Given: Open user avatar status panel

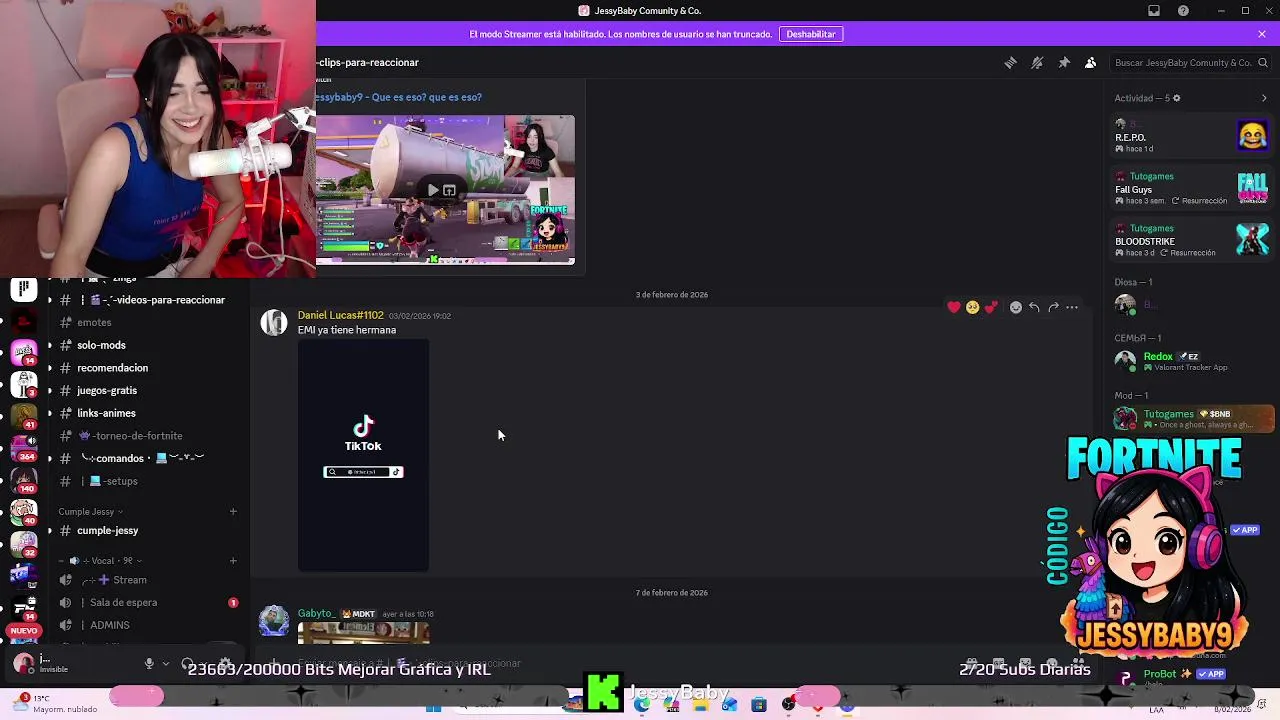Looking at the screenshot, I should pyautogui.click(x=24, y=663).
